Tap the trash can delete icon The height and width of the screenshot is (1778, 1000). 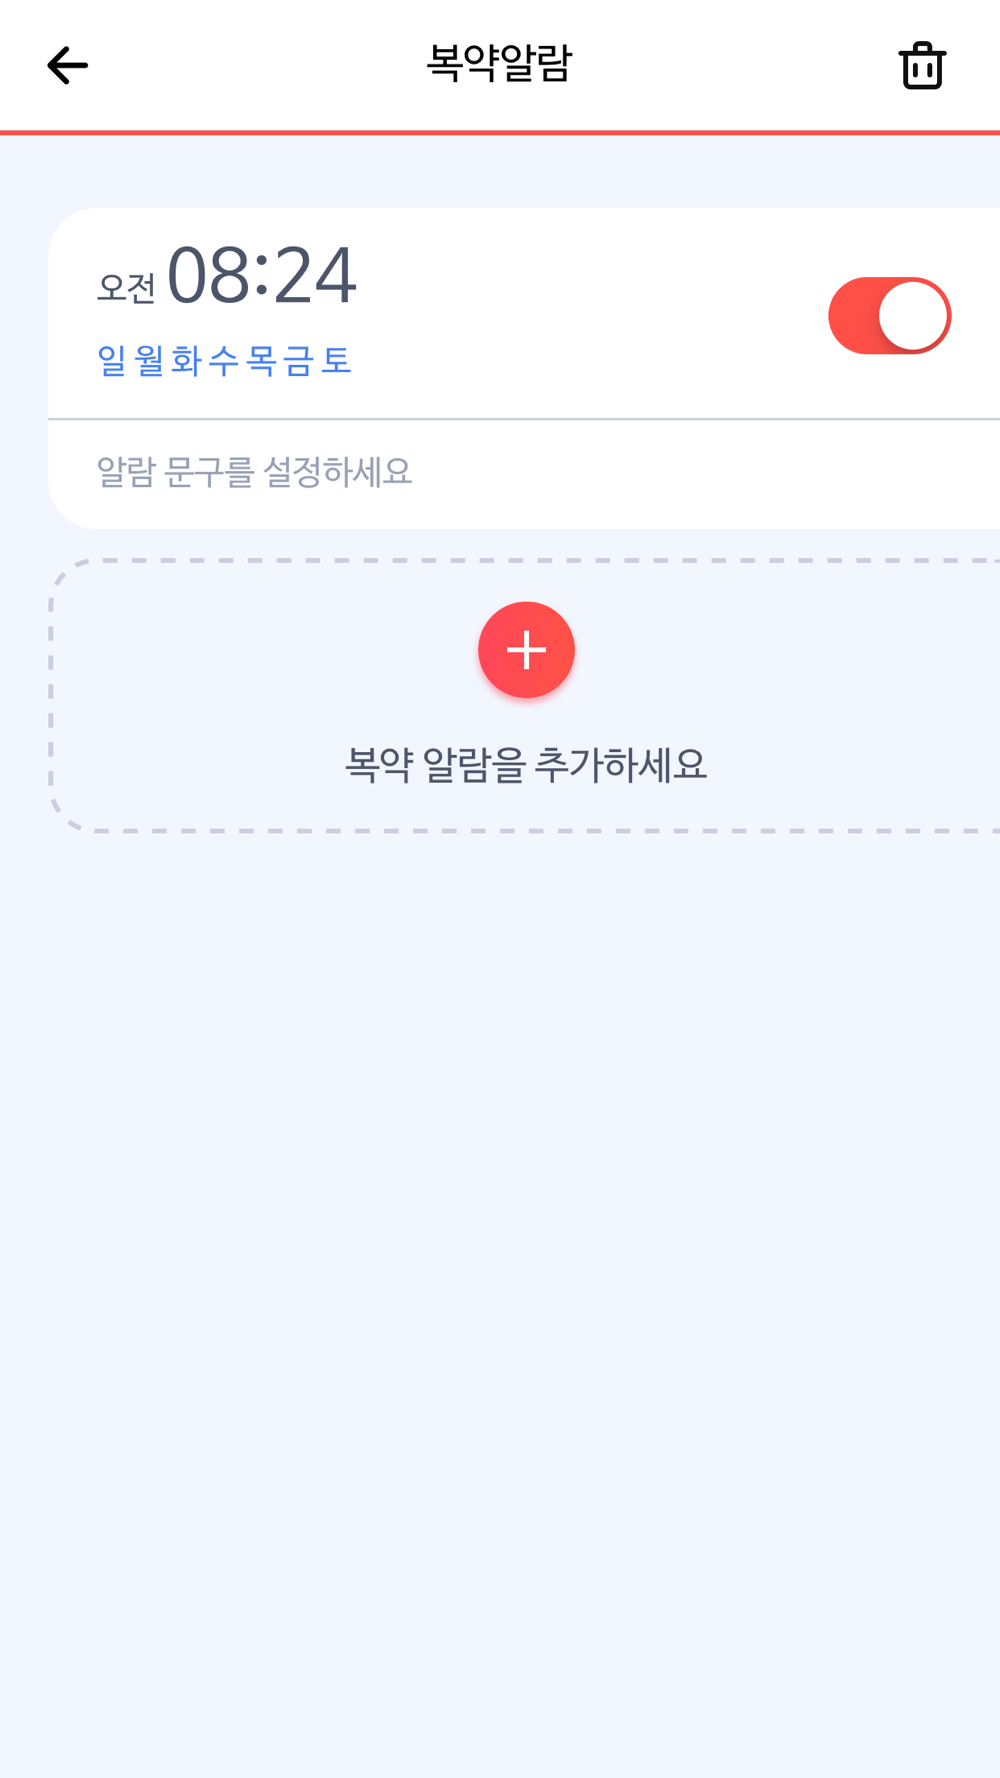(x=922, y=66)
